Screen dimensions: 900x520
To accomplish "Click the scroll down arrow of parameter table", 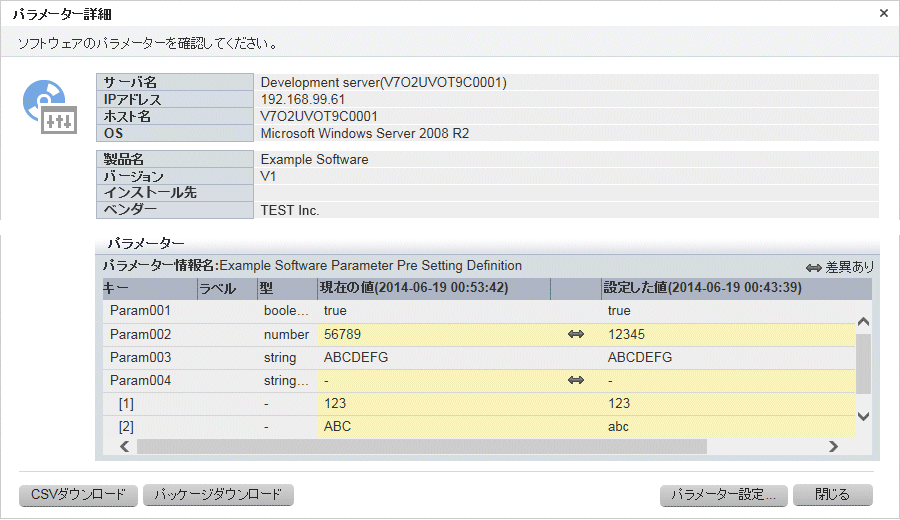I will point(863,417).
